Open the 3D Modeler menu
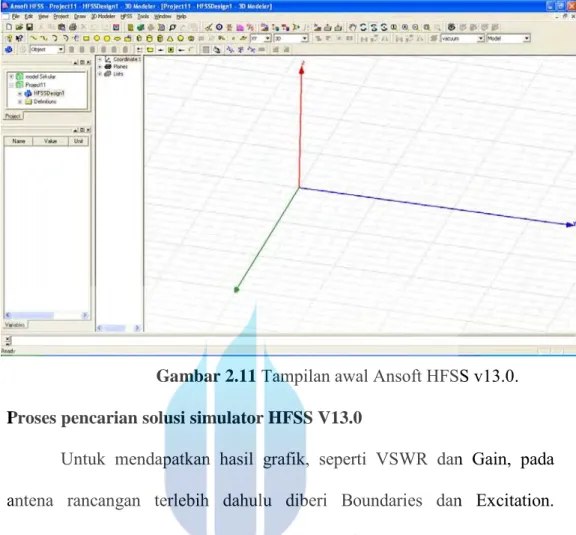The height and width of the screenshot is (535, 576). tap(103, 17)
